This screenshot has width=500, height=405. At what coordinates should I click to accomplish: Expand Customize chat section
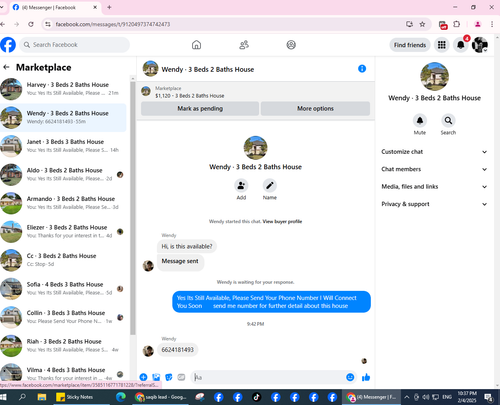434,152
